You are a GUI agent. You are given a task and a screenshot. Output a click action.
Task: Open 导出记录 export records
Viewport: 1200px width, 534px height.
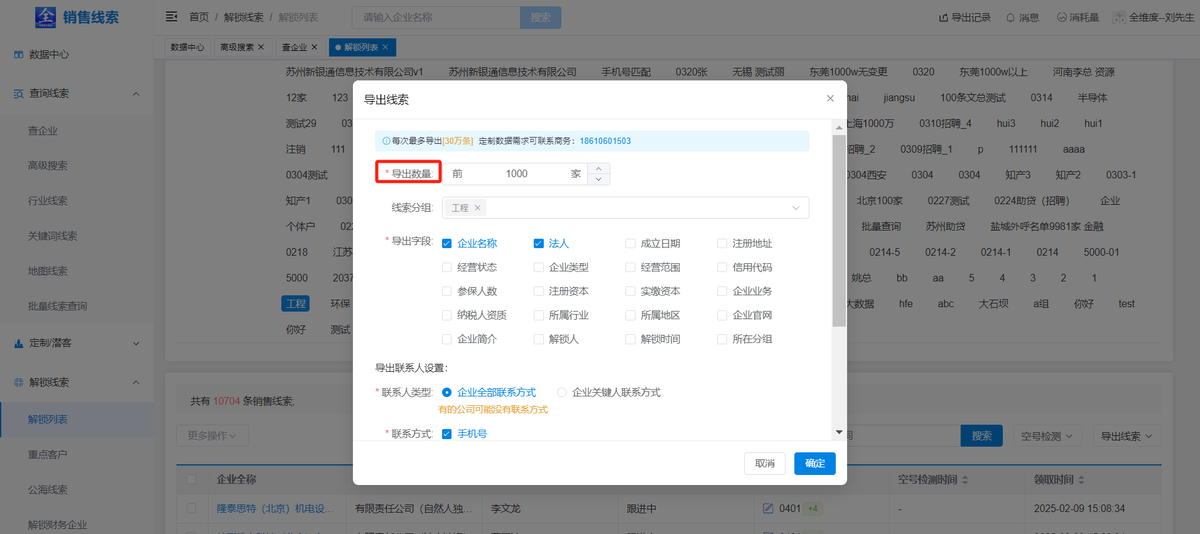[x=965, y=18]
